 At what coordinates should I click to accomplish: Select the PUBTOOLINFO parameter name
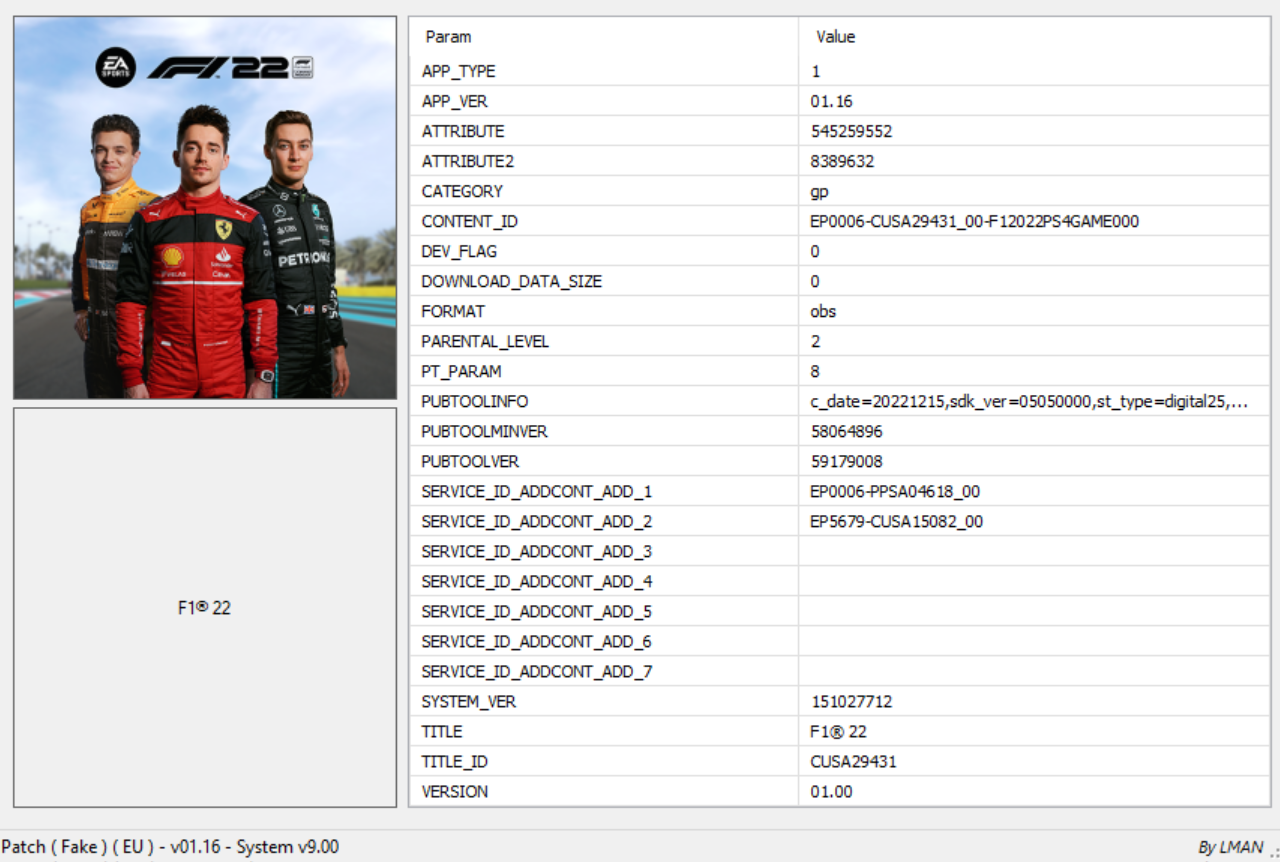pyautogui.click(x=474, y=401)
